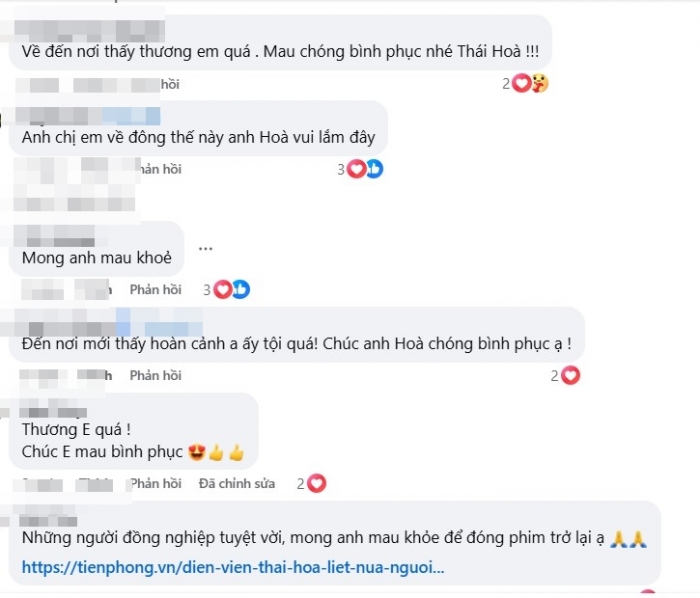Click 'Phản hồi' under 'Thương E quá' comment
The height and width of the screenshot is (598, 700).
click(155, 483)
